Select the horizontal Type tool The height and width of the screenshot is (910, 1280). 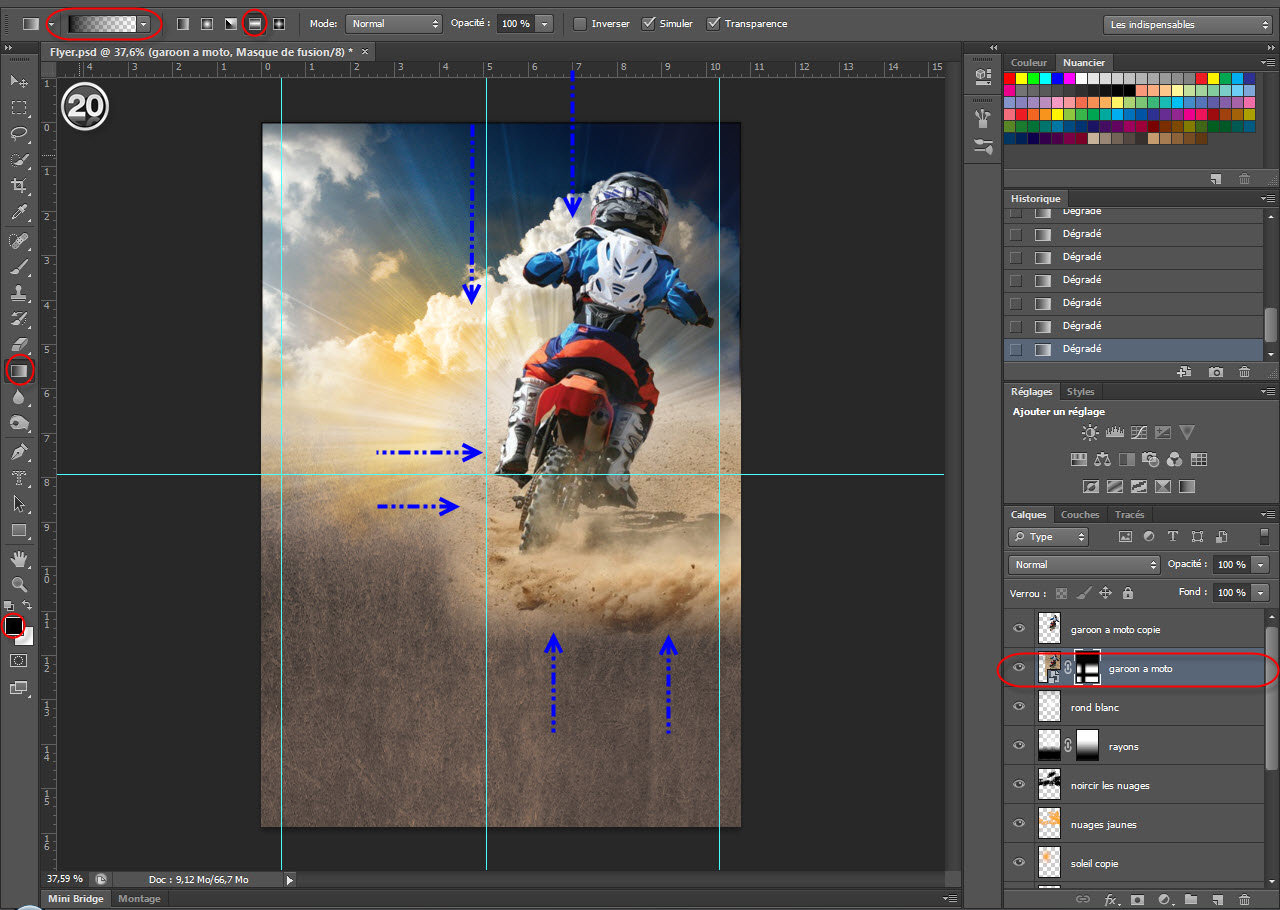point(19,478)
